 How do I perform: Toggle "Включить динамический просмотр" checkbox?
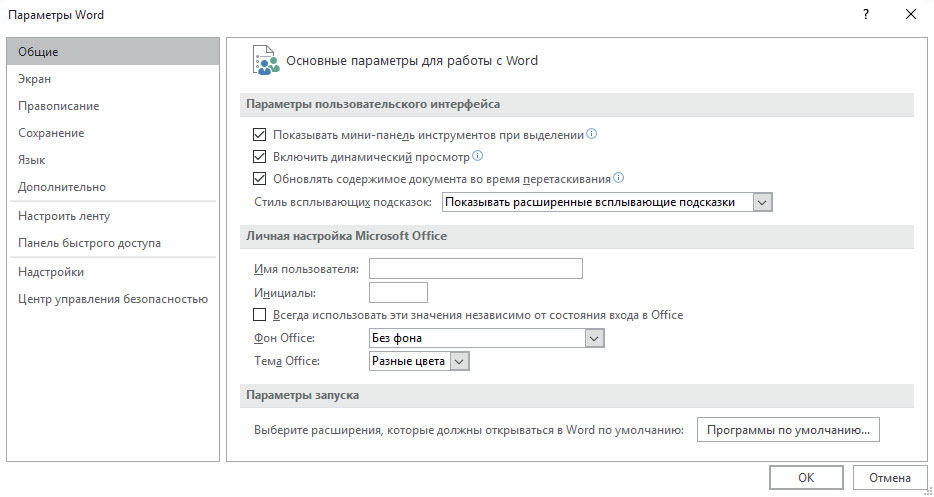260,157
